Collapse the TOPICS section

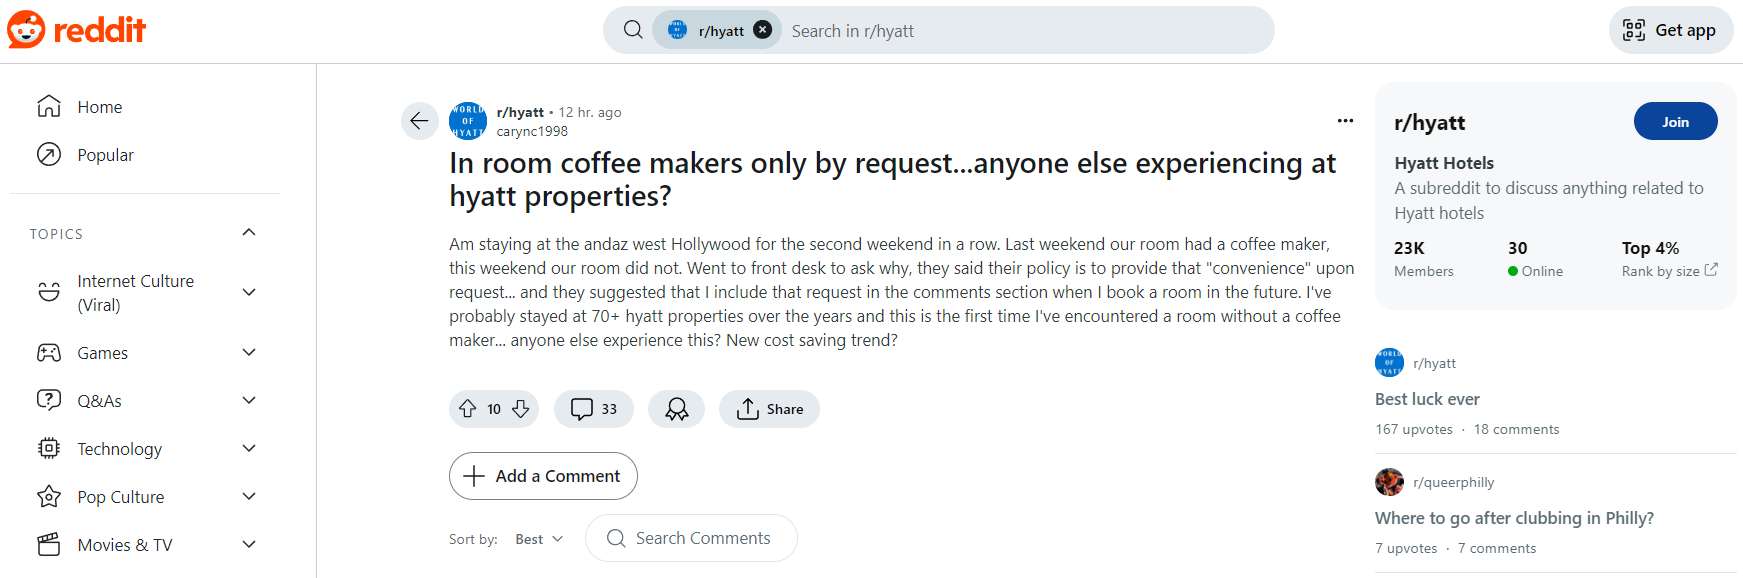[x=249, y=233]
